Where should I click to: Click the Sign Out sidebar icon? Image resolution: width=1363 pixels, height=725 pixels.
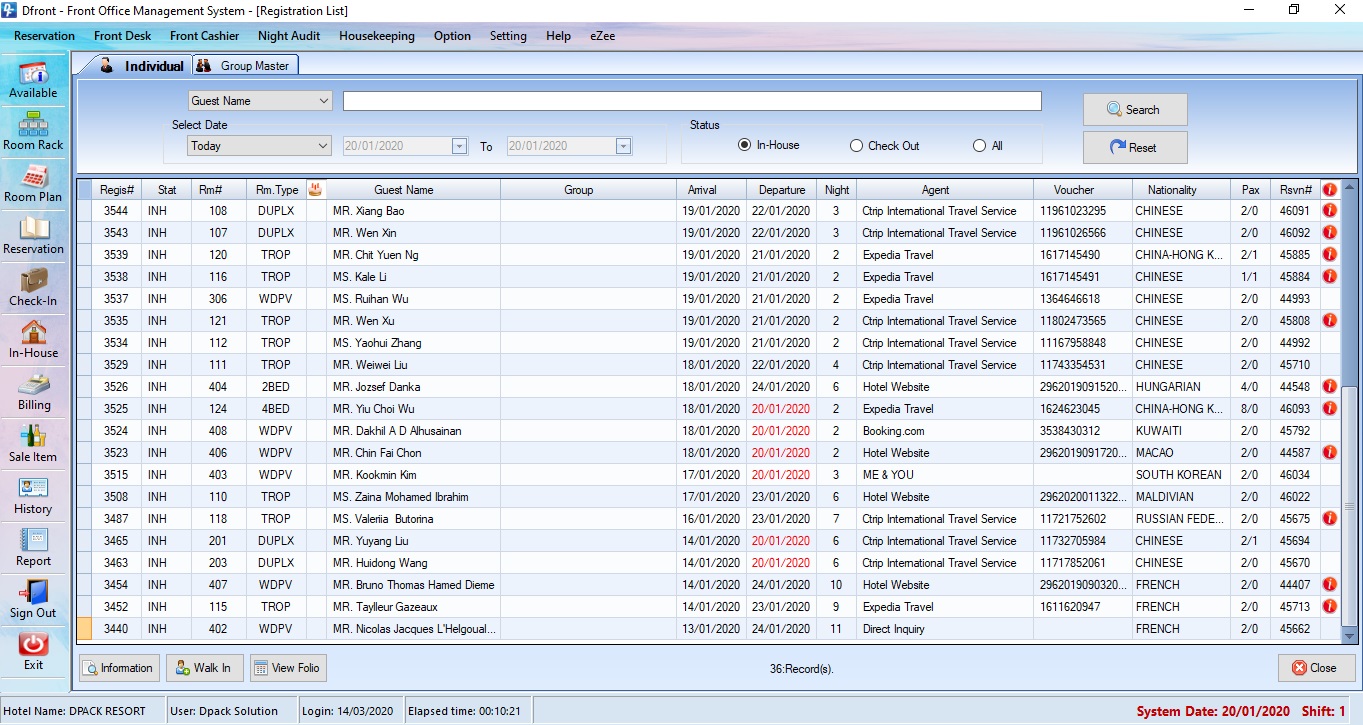coord(34,599)
